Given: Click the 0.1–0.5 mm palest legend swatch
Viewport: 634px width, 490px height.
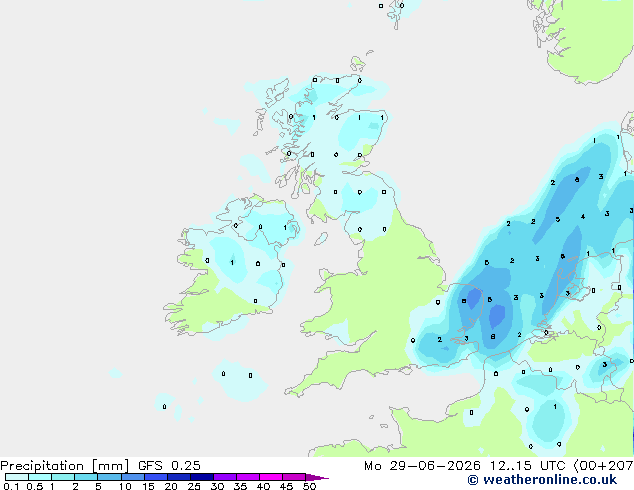Looking at the screenshot, I should 17,477.
